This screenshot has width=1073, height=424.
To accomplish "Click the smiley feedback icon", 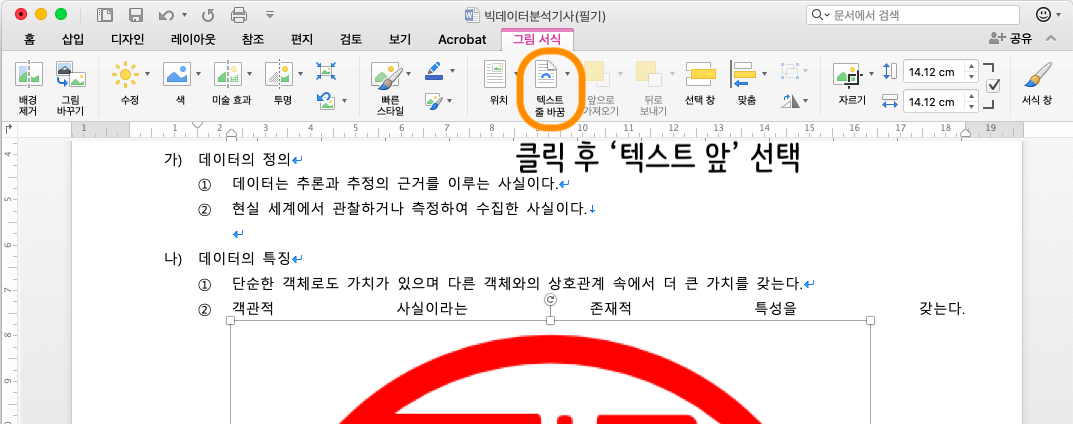I will click(x=1044, y=14).
